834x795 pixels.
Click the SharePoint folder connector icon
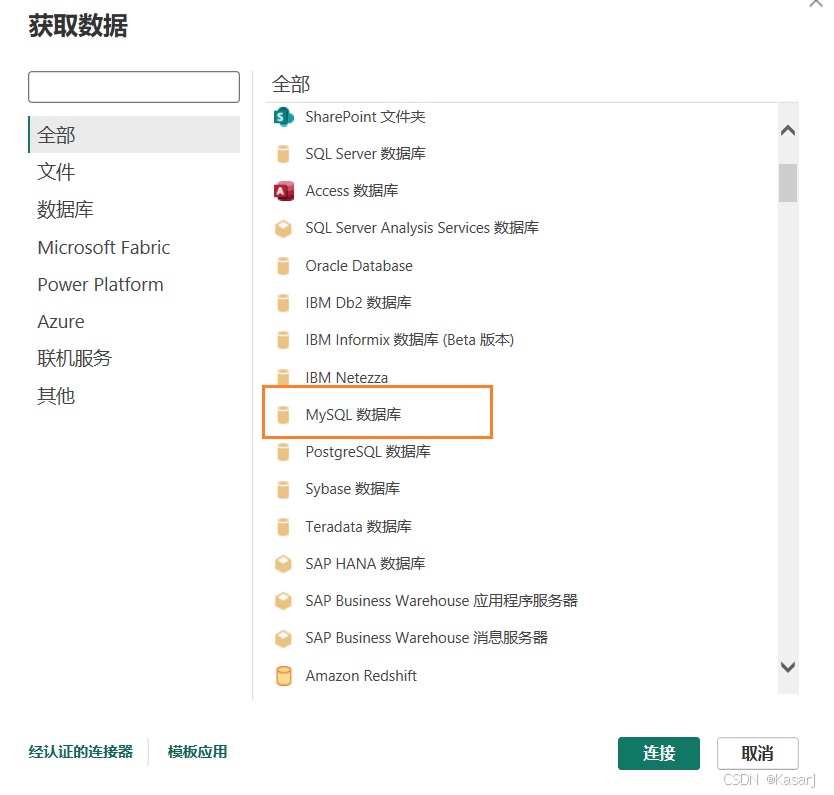pyautogui.click(x=283, y=116)
